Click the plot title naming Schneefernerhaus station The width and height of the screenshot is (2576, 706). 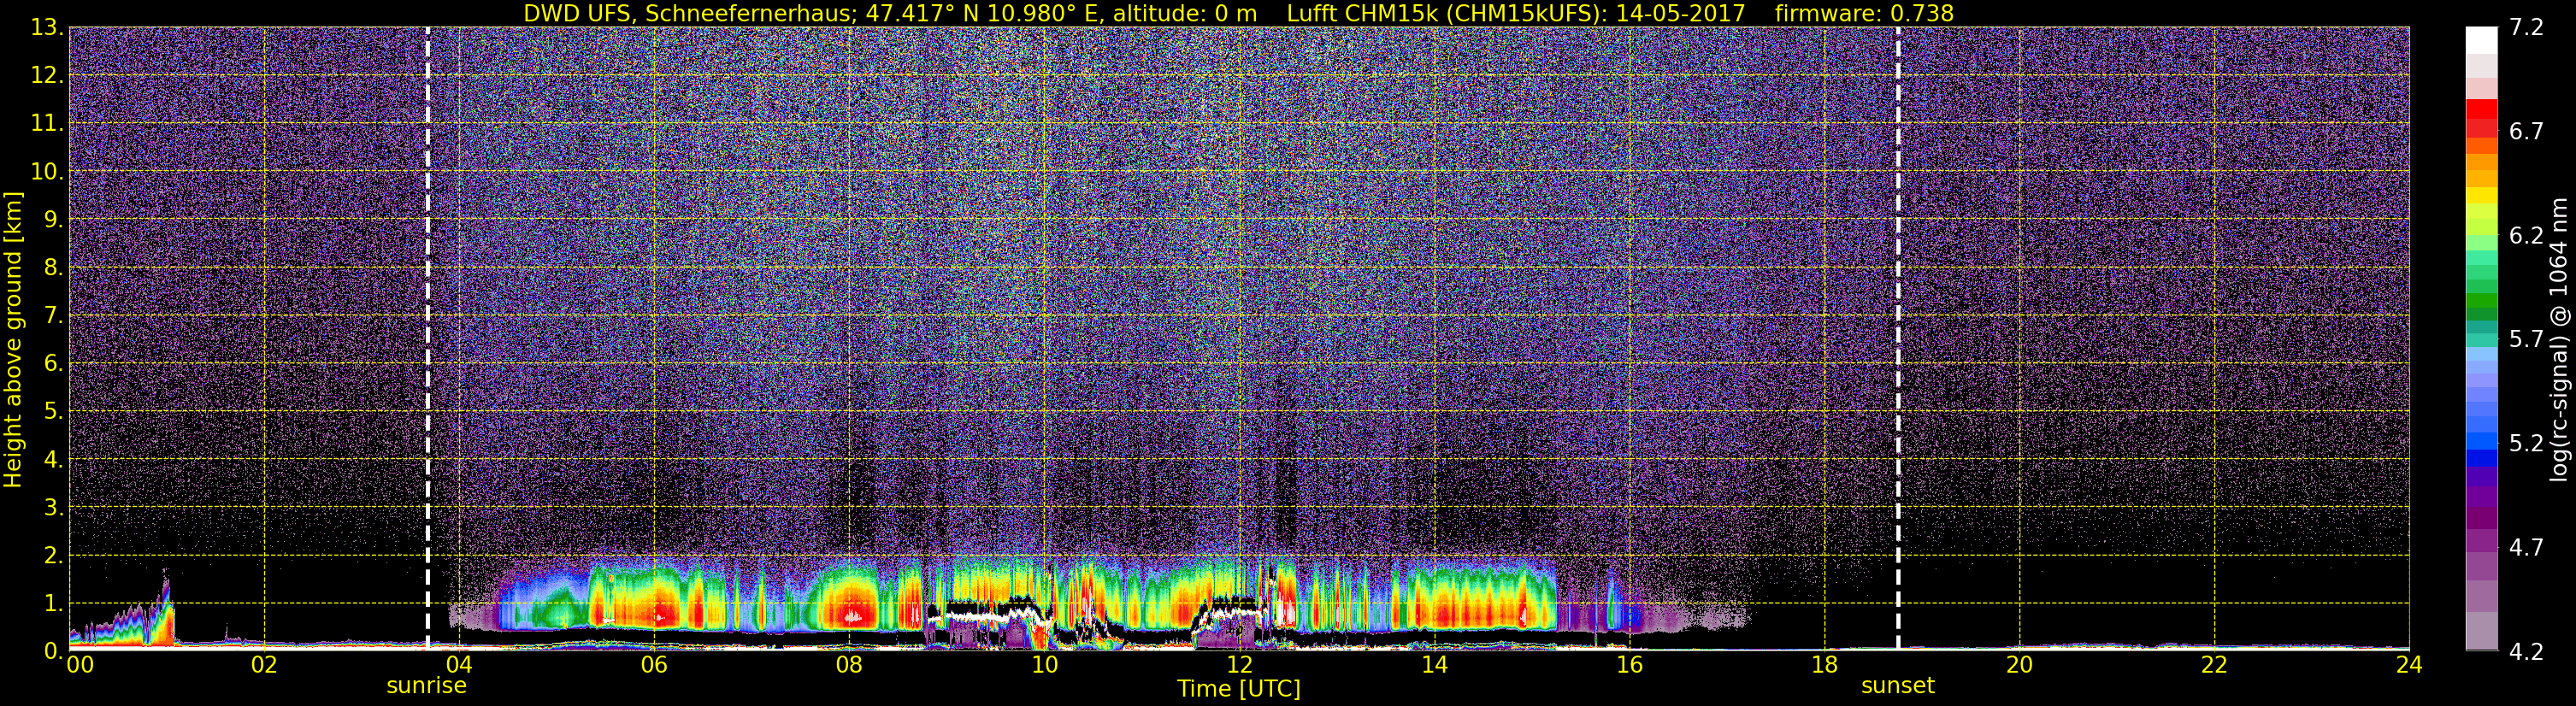pos(1238,13)
